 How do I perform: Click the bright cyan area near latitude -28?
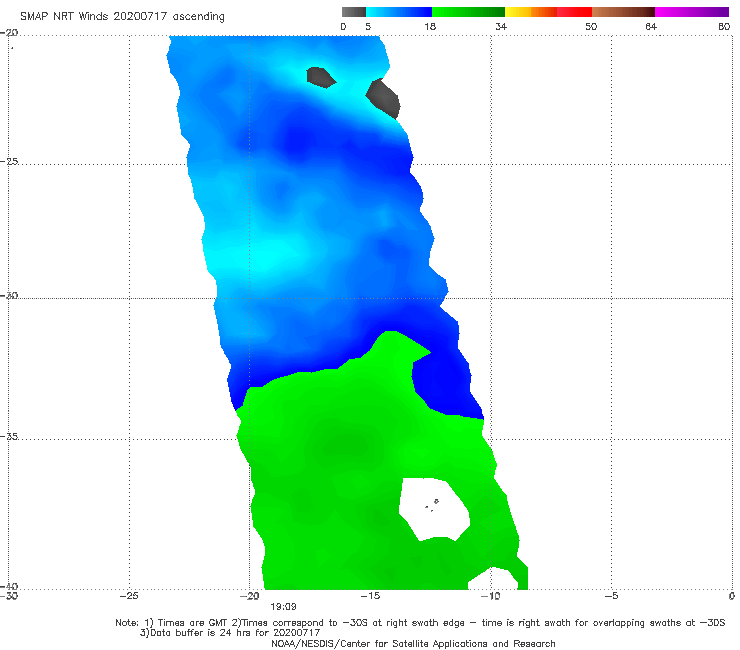pyautogui.click(x=264, y=255)
